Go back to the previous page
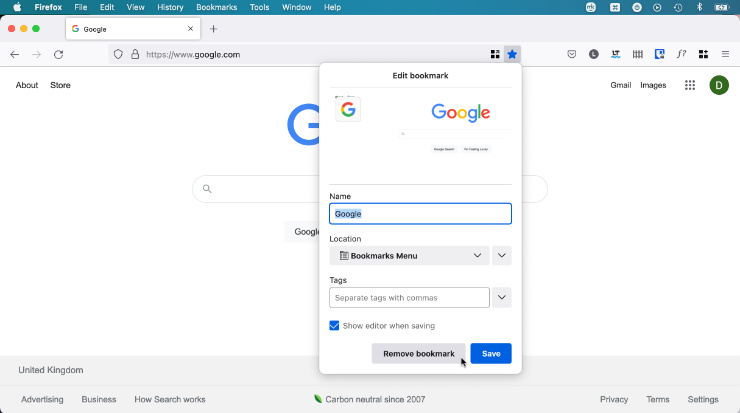 [x=15, y=54]
